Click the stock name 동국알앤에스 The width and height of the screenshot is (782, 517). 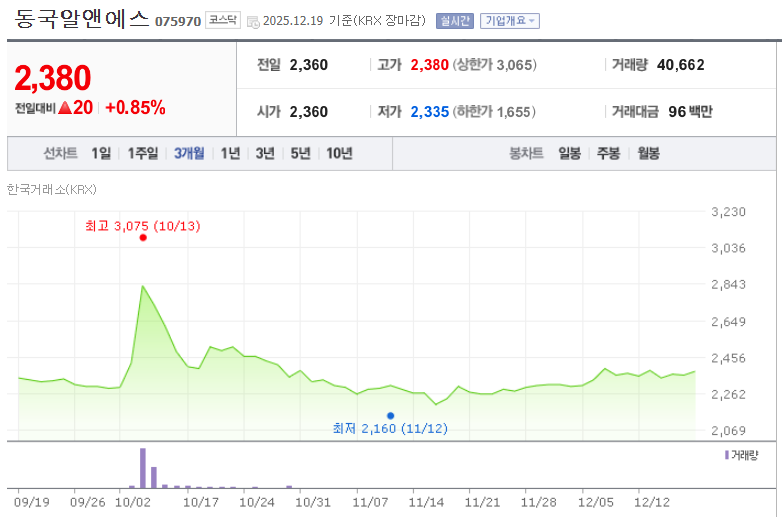[82, 19]
